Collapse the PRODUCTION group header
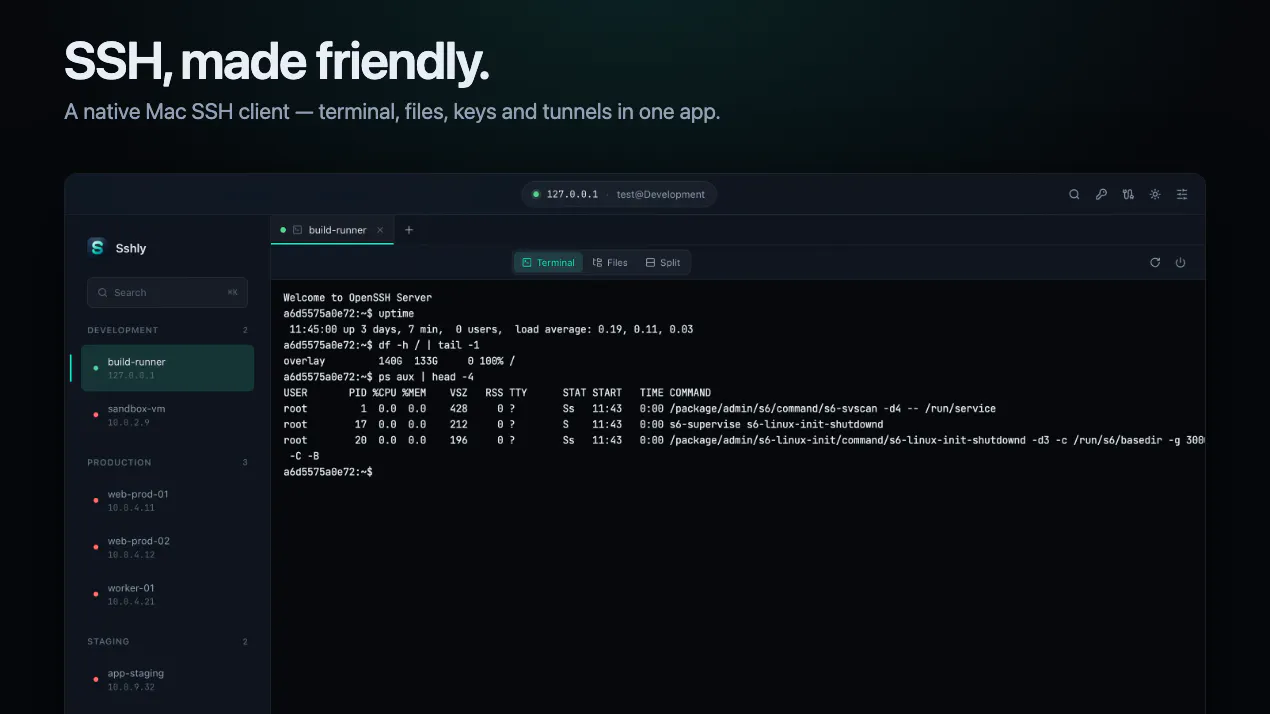Viewport: 1270px width, 714px height. click(167, 463)
